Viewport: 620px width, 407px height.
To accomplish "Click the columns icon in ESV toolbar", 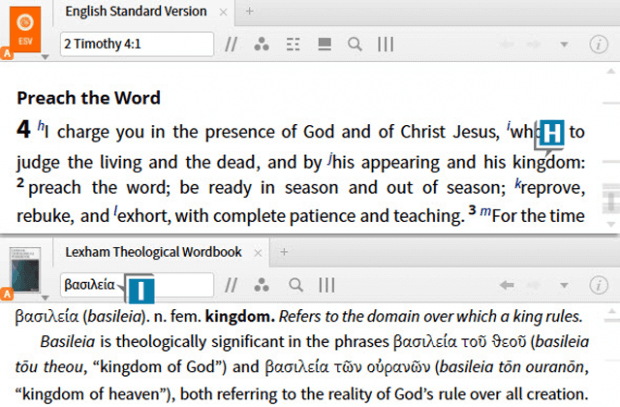I will tap(386, 44).
